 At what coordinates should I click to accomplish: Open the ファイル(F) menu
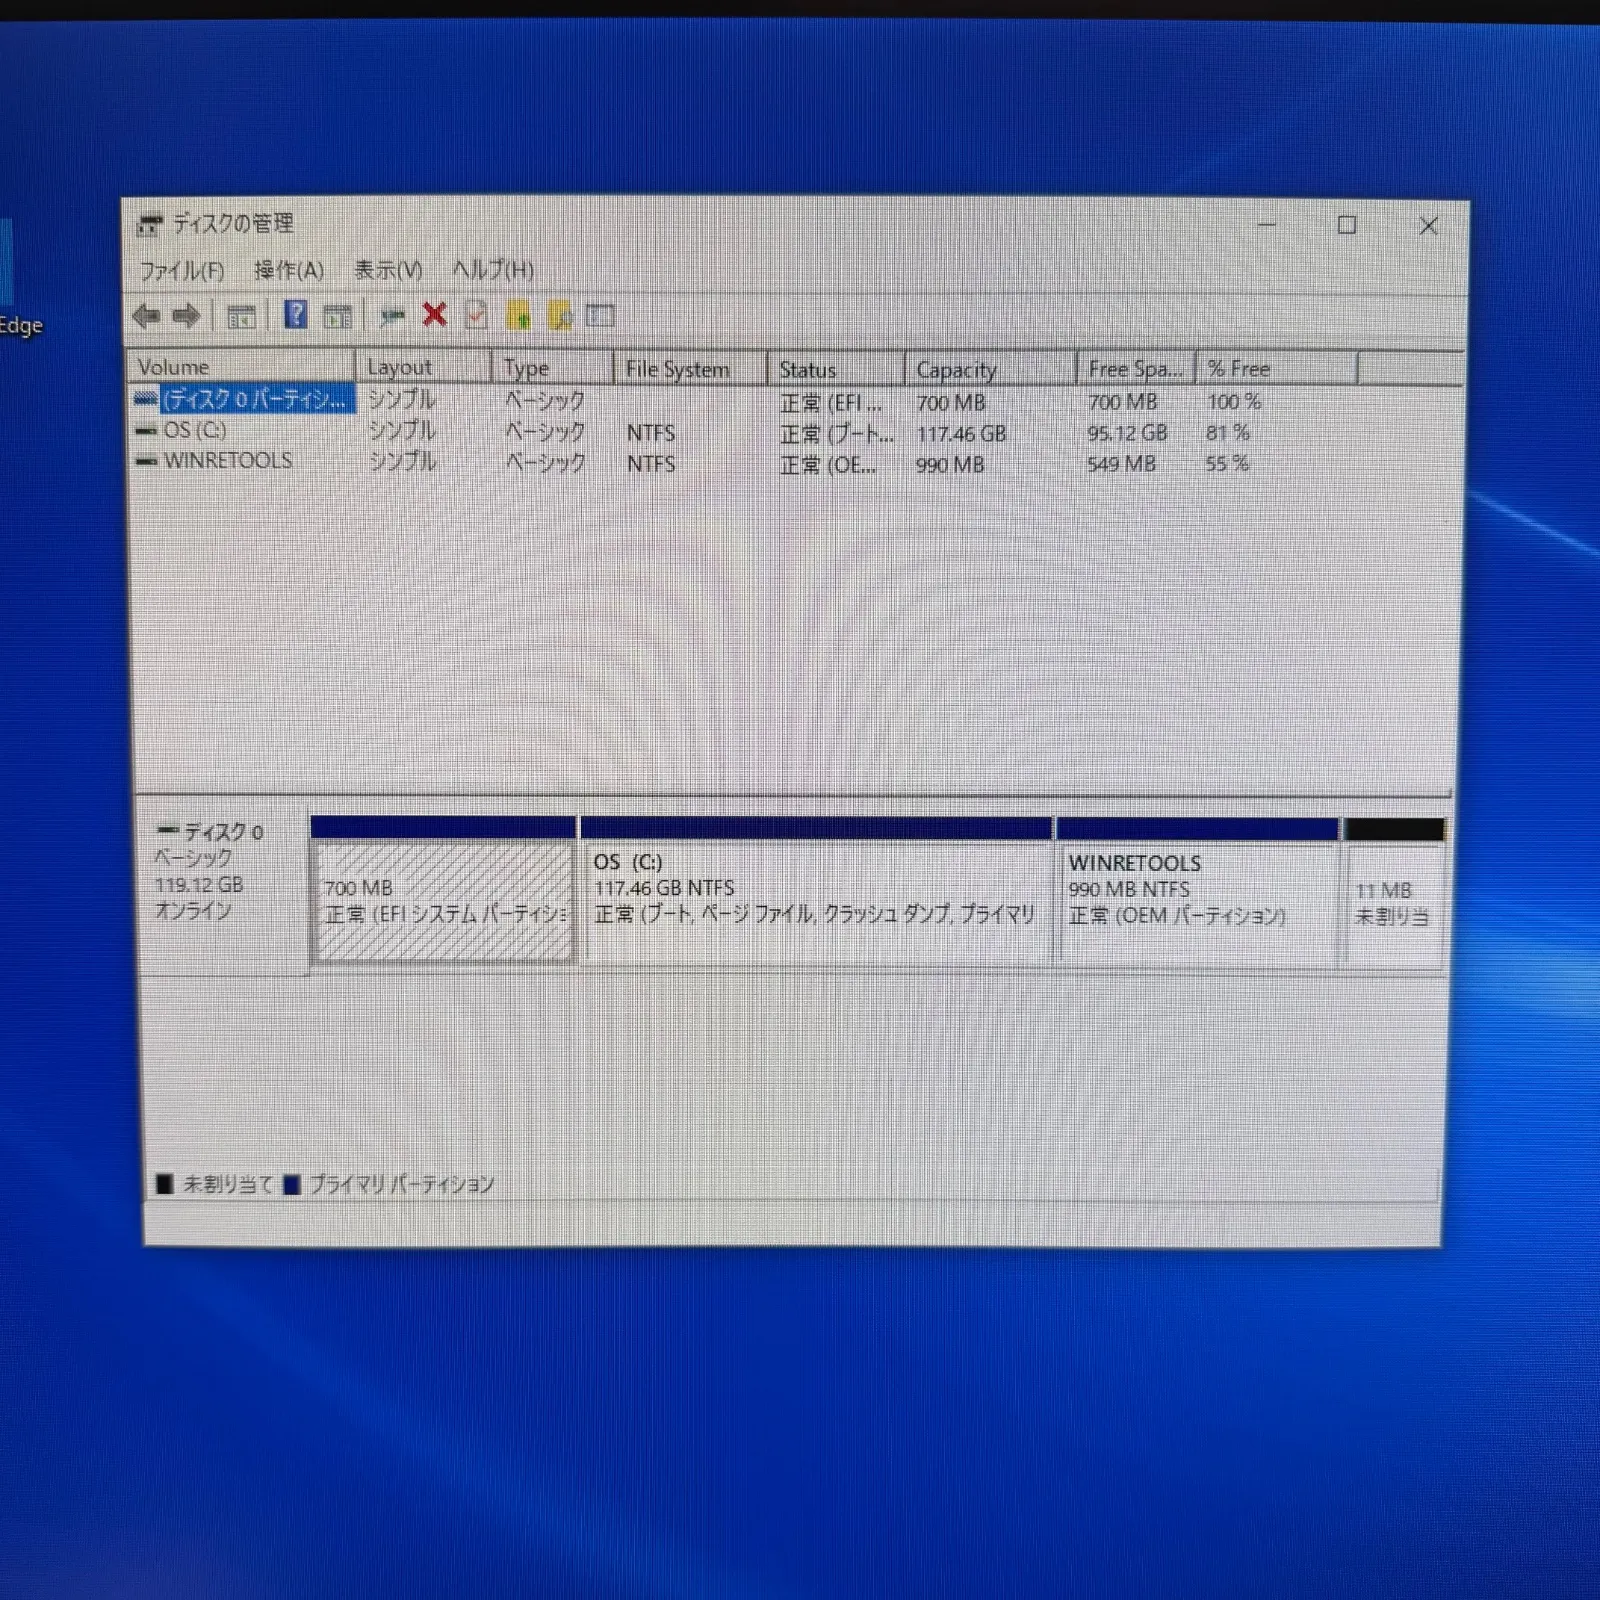[181, 271]
